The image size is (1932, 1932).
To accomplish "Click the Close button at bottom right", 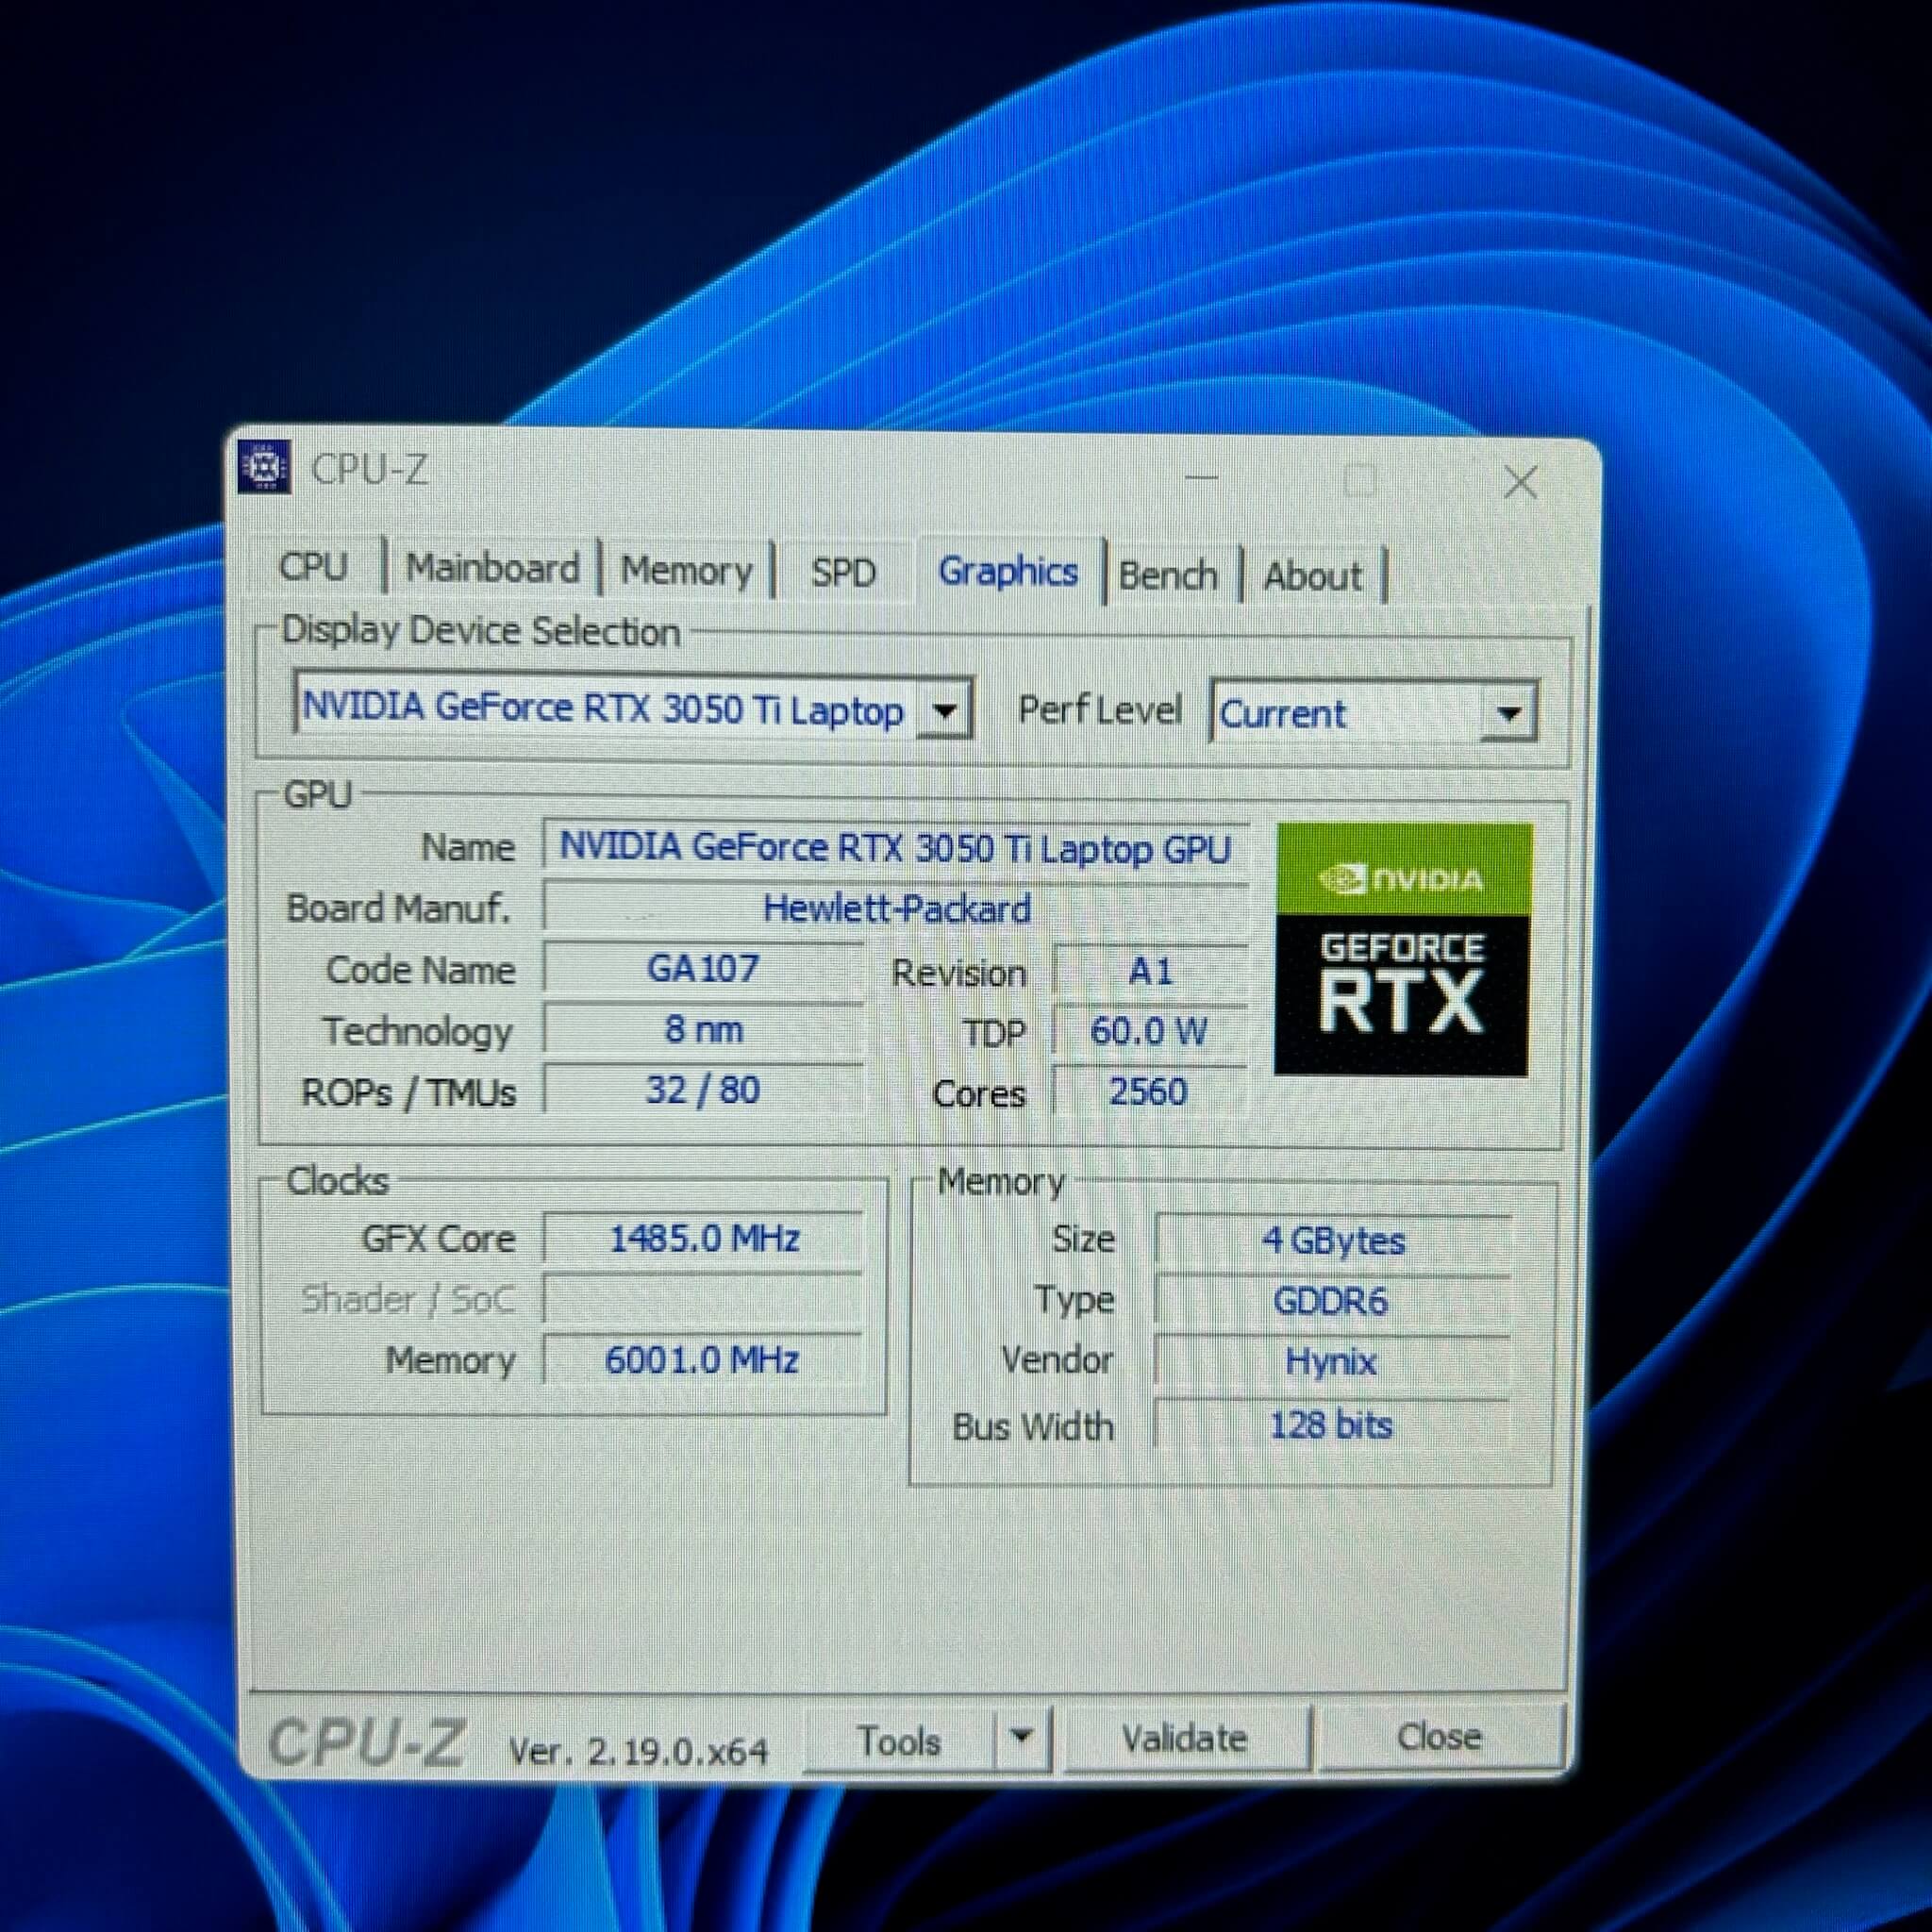I will click(x=1438, y=1737).
